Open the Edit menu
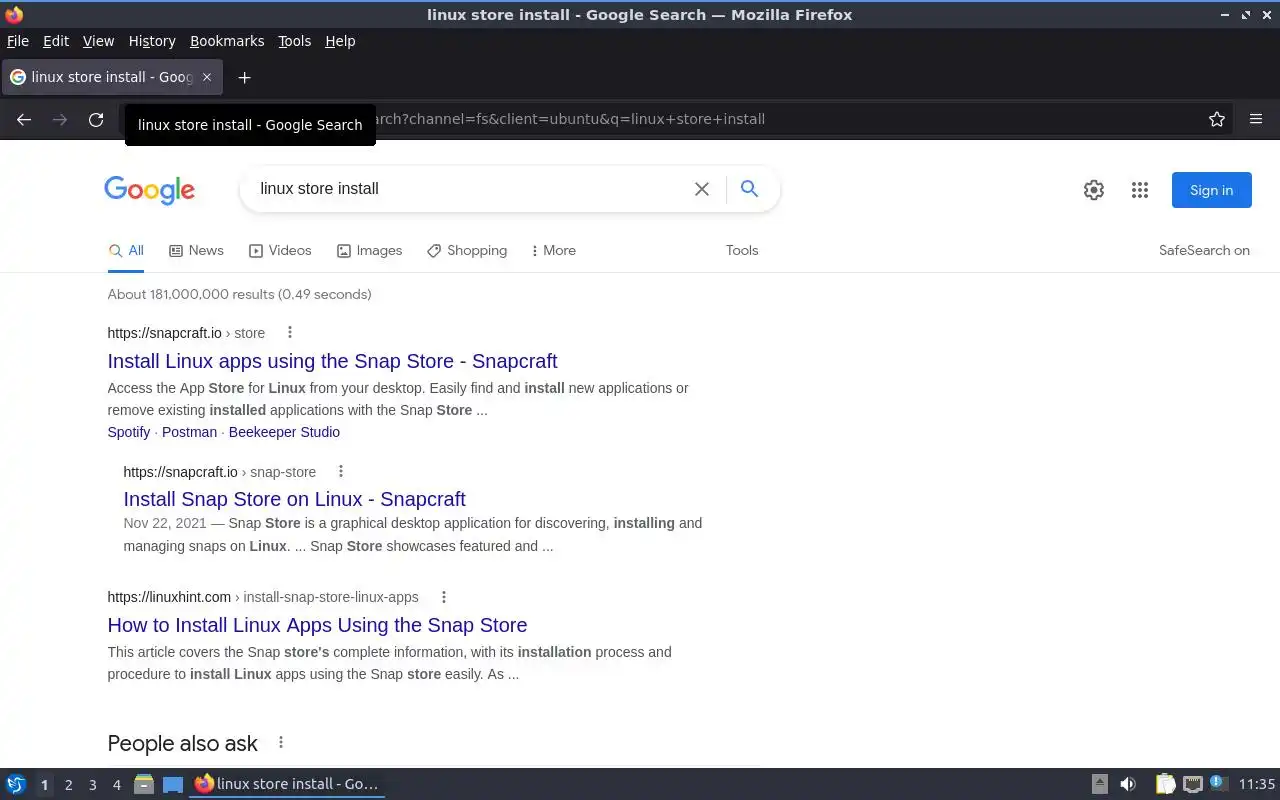This screenshot has width=1280, height=800. click(x=56, y=41)
